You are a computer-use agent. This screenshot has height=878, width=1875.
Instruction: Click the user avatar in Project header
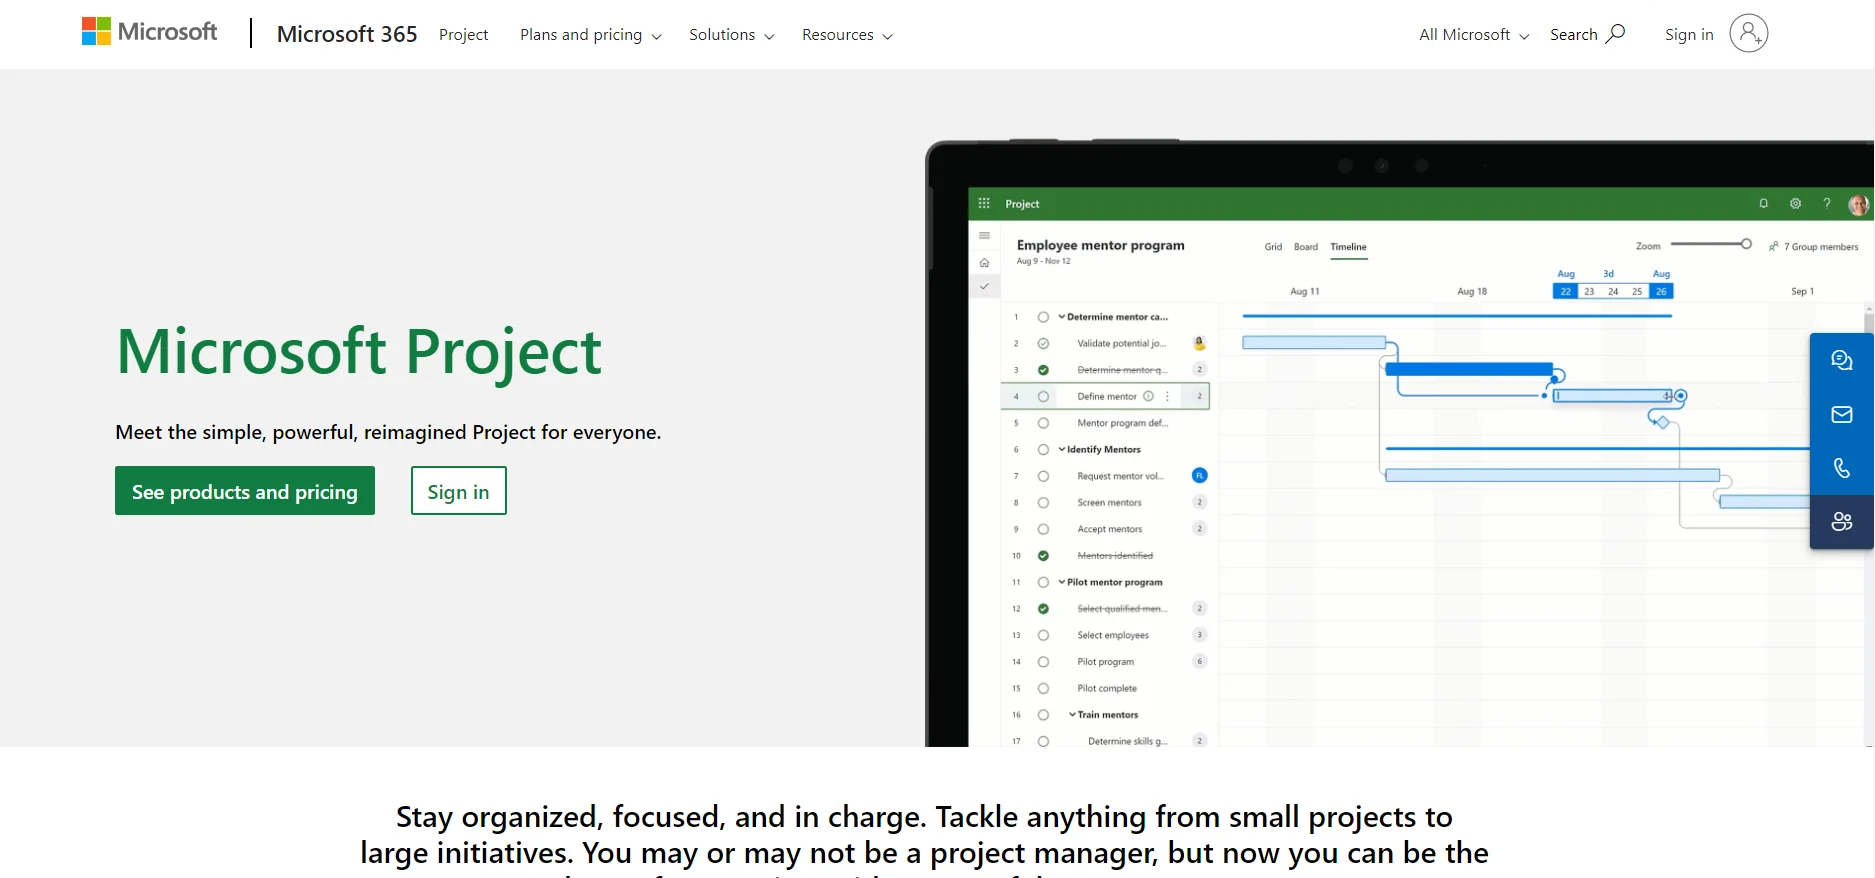tap(1858, 205)
